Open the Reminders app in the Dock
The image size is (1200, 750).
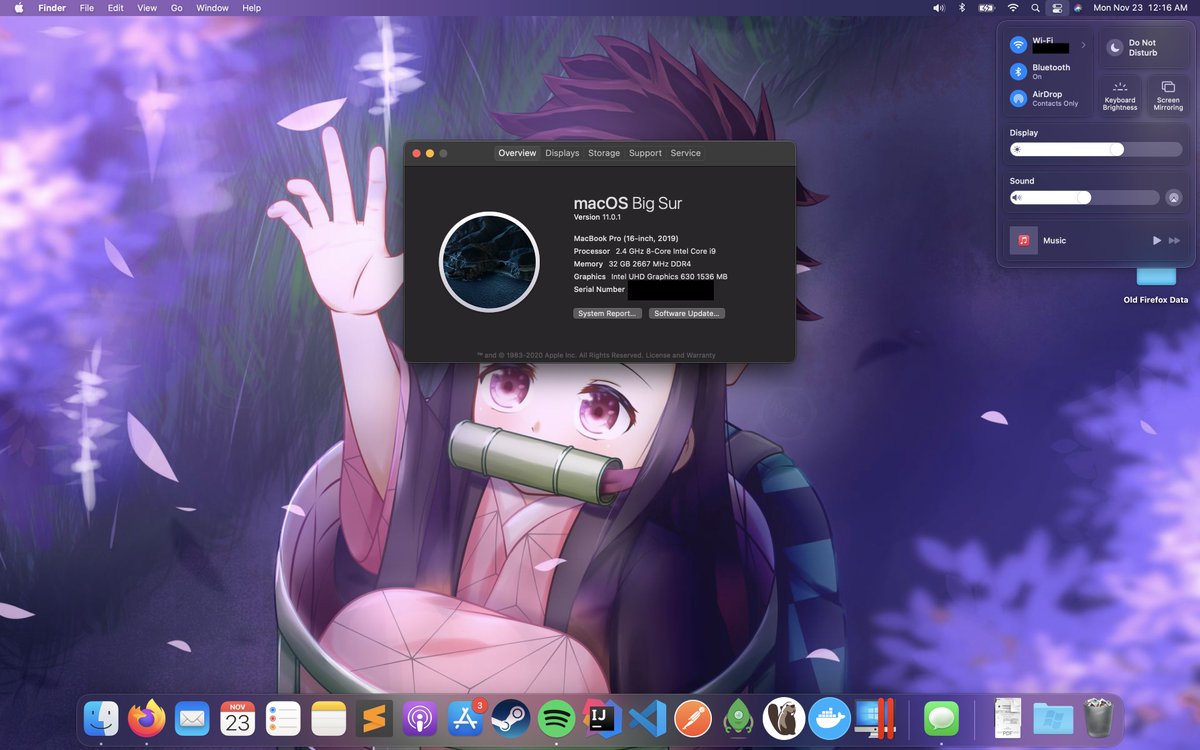coord(284,718)
